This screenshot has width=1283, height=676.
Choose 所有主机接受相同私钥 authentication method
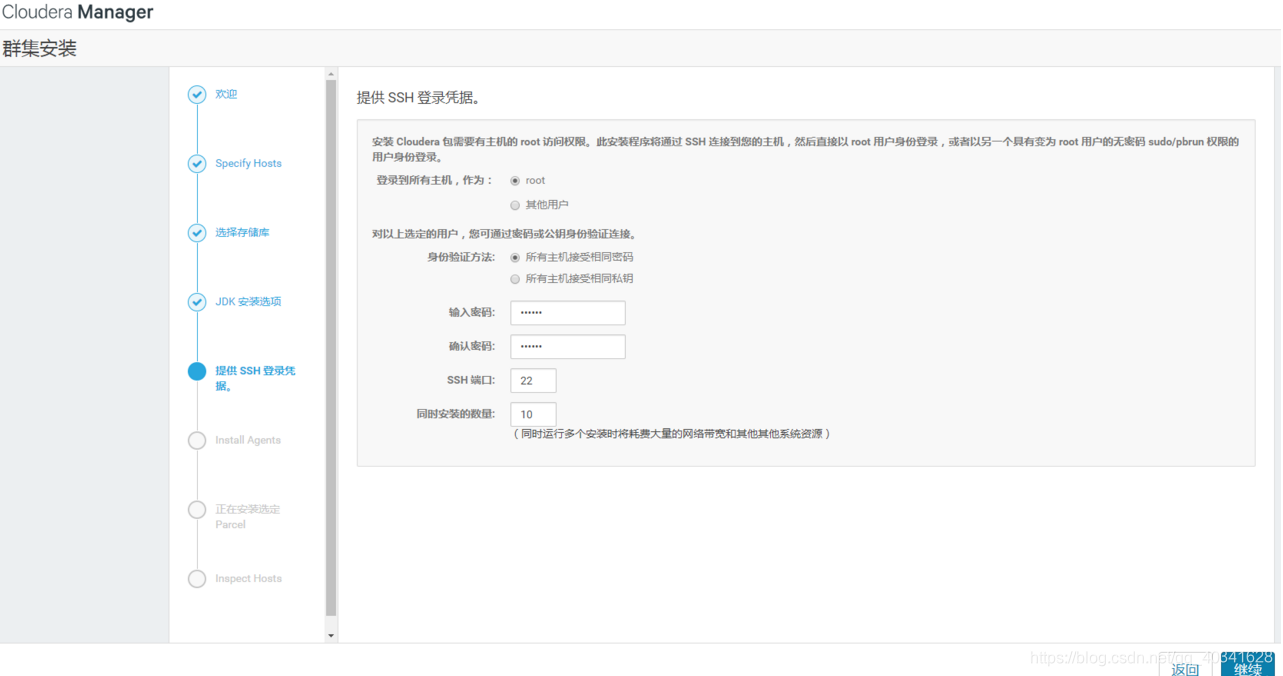[x=515, y=279]
